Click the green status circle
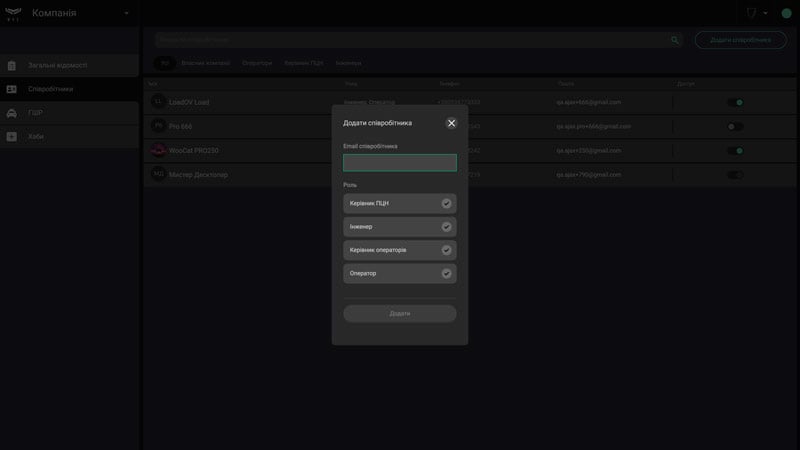 (x=786, y=13)
